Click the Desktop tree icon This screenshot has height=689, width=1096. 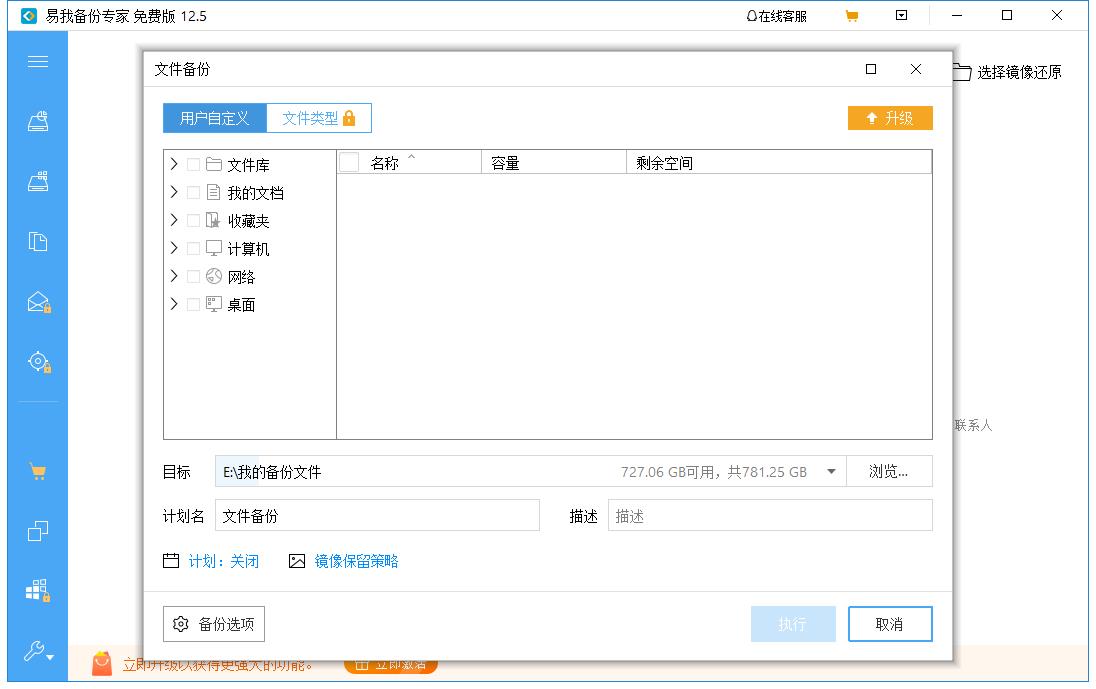[214, 304]
